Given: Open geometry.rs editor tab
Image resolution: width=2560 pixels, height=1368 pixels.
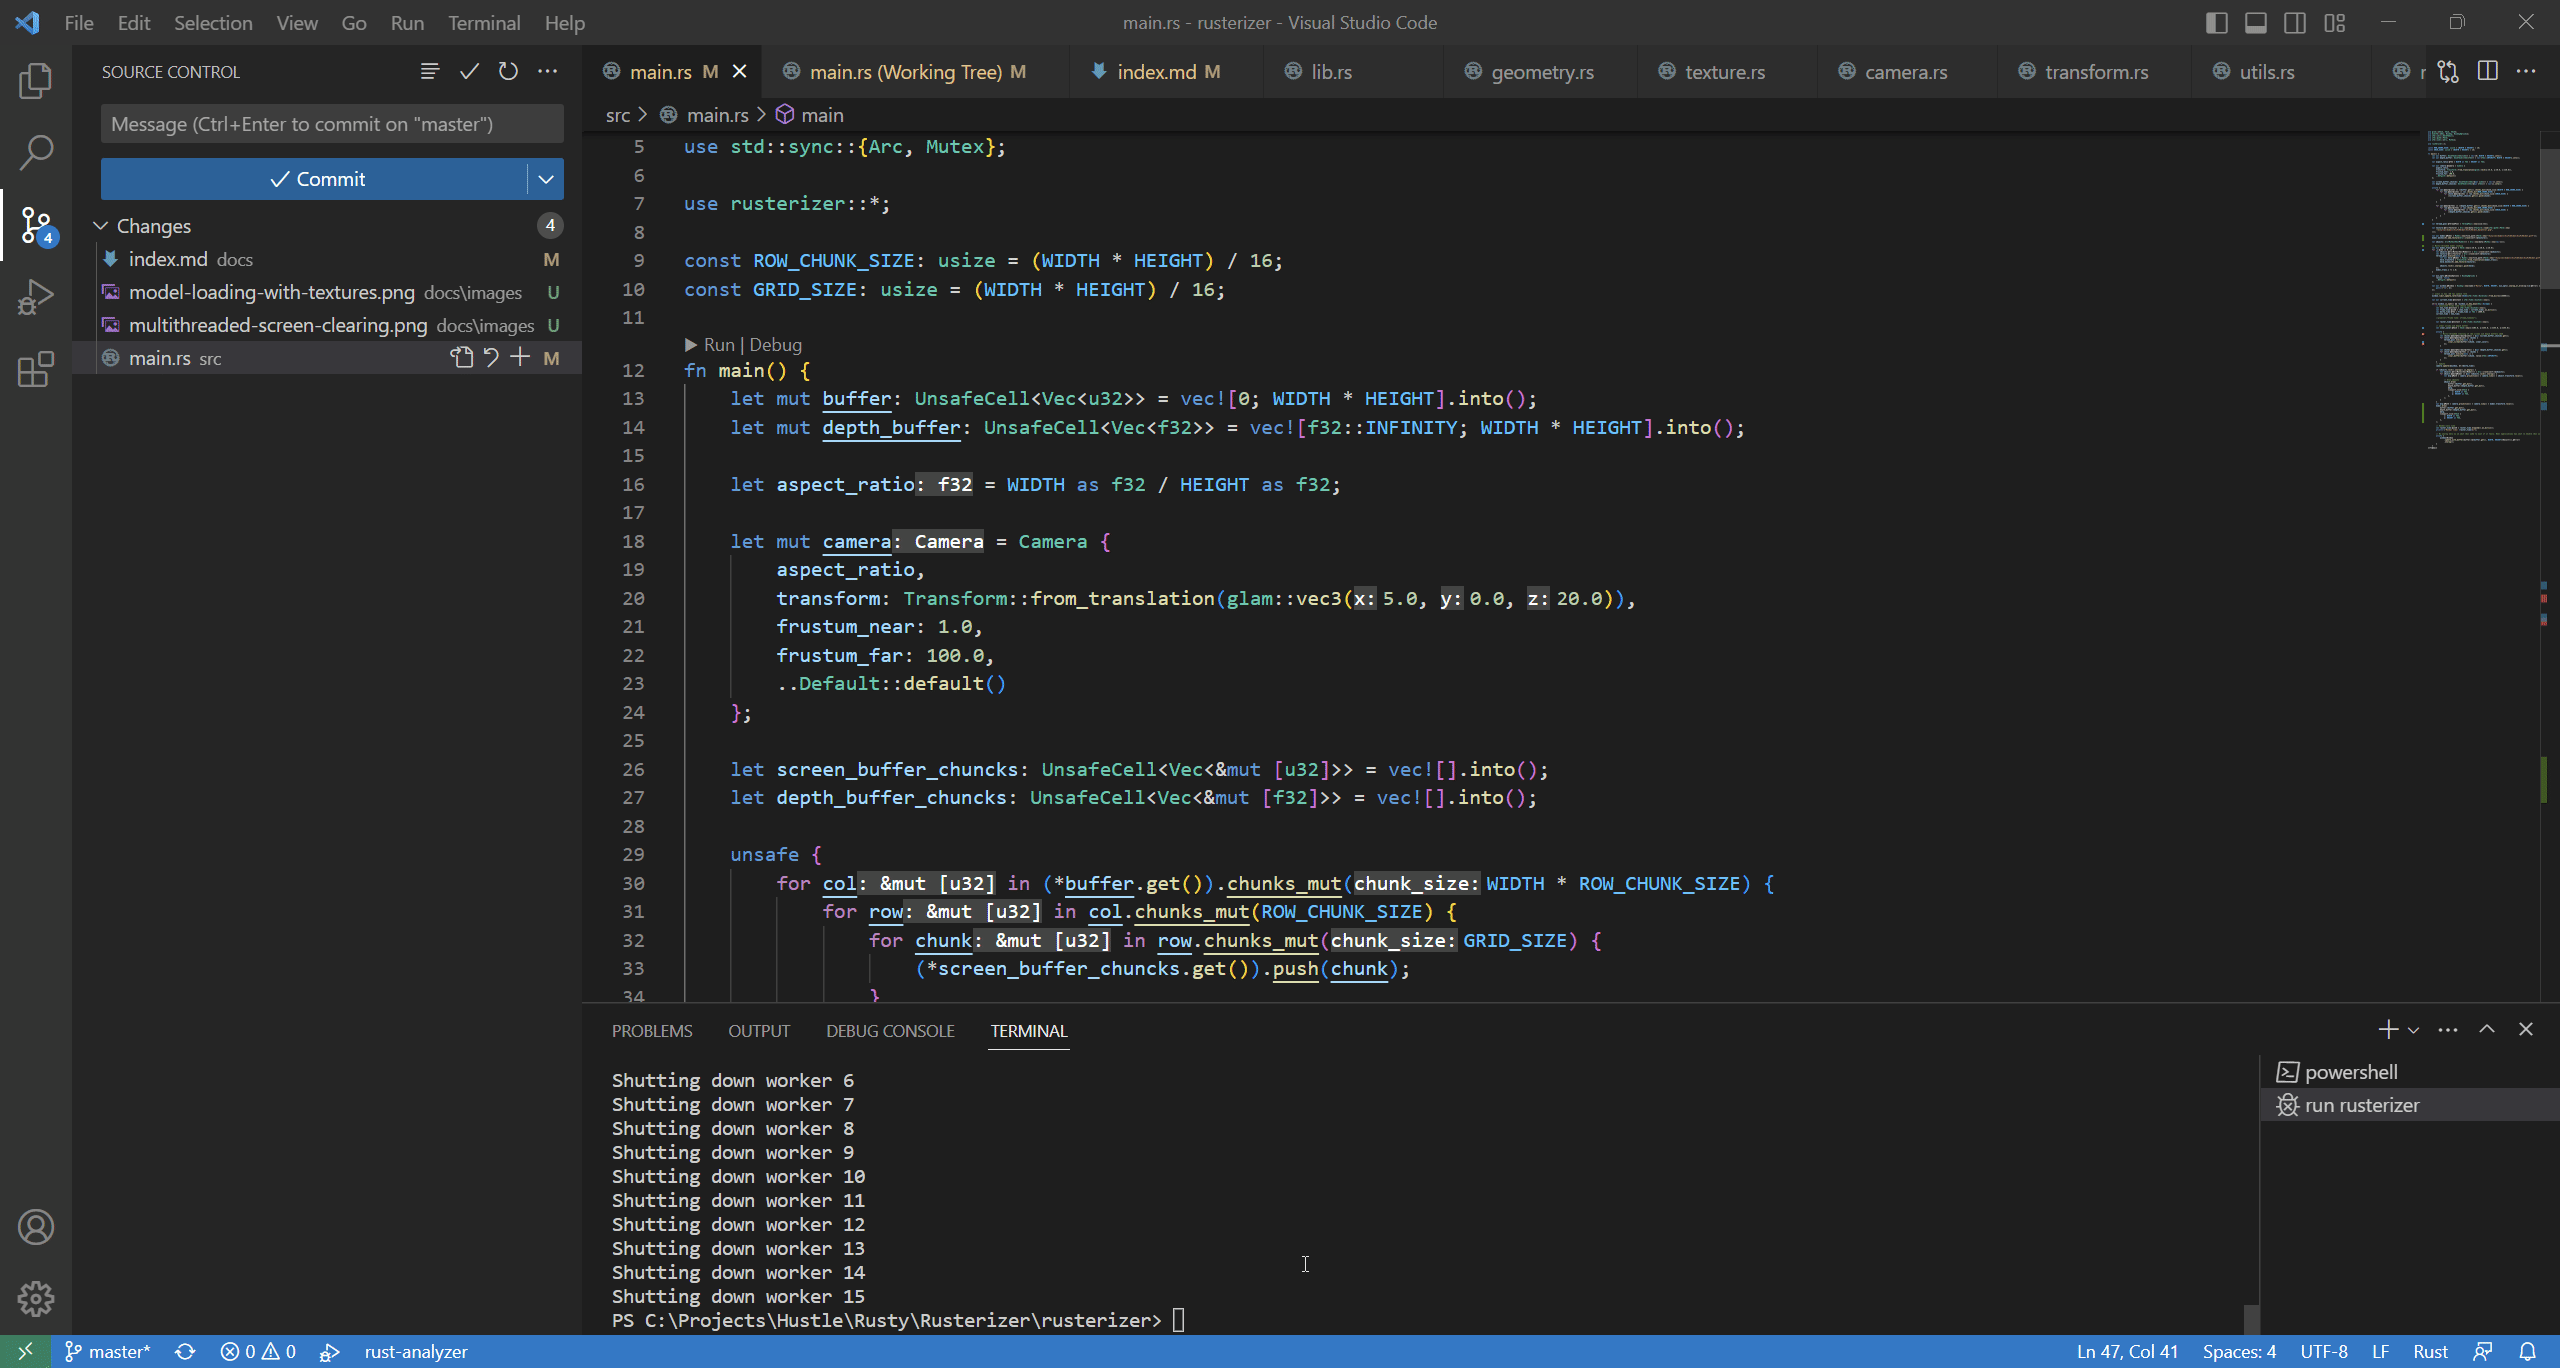Looking at the screenshot, I should (x=1541, y=72).
